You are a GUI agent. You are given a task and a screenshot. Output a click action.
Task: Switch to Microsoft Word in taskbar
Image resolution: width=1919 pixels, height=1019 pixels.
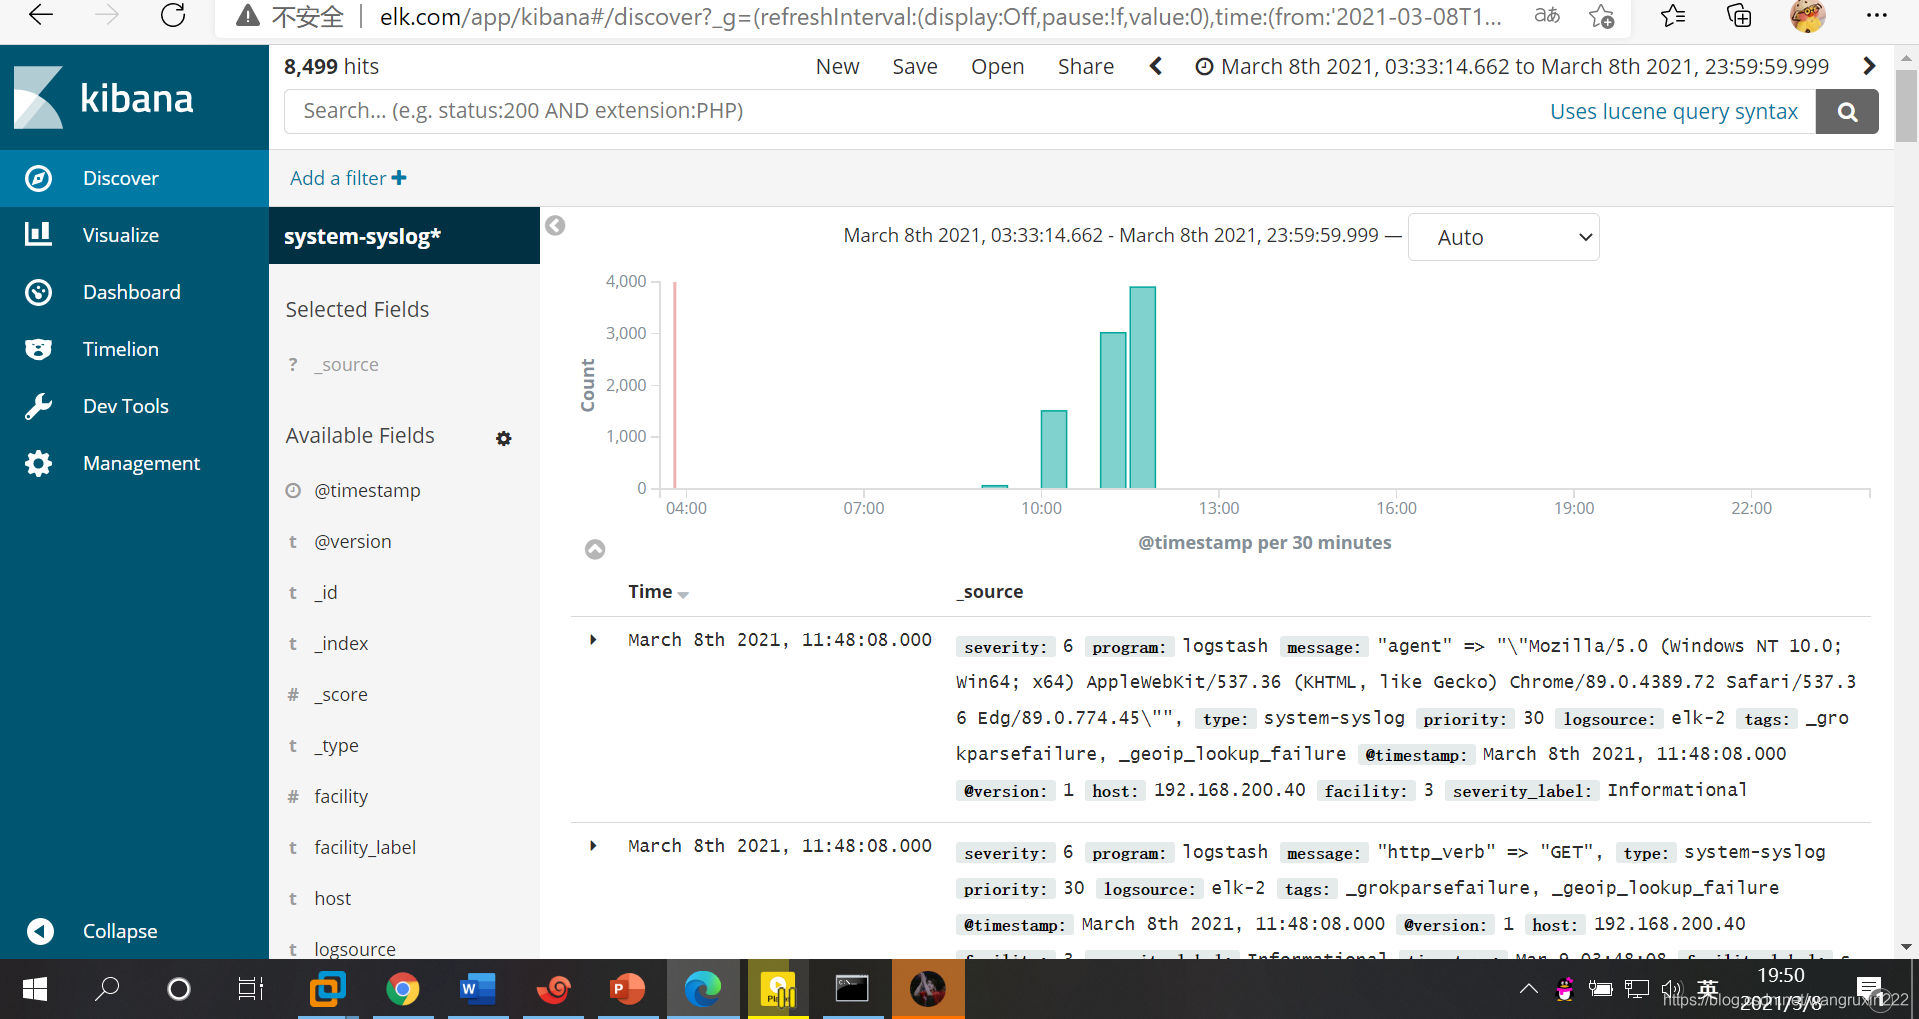click(477, 989)
